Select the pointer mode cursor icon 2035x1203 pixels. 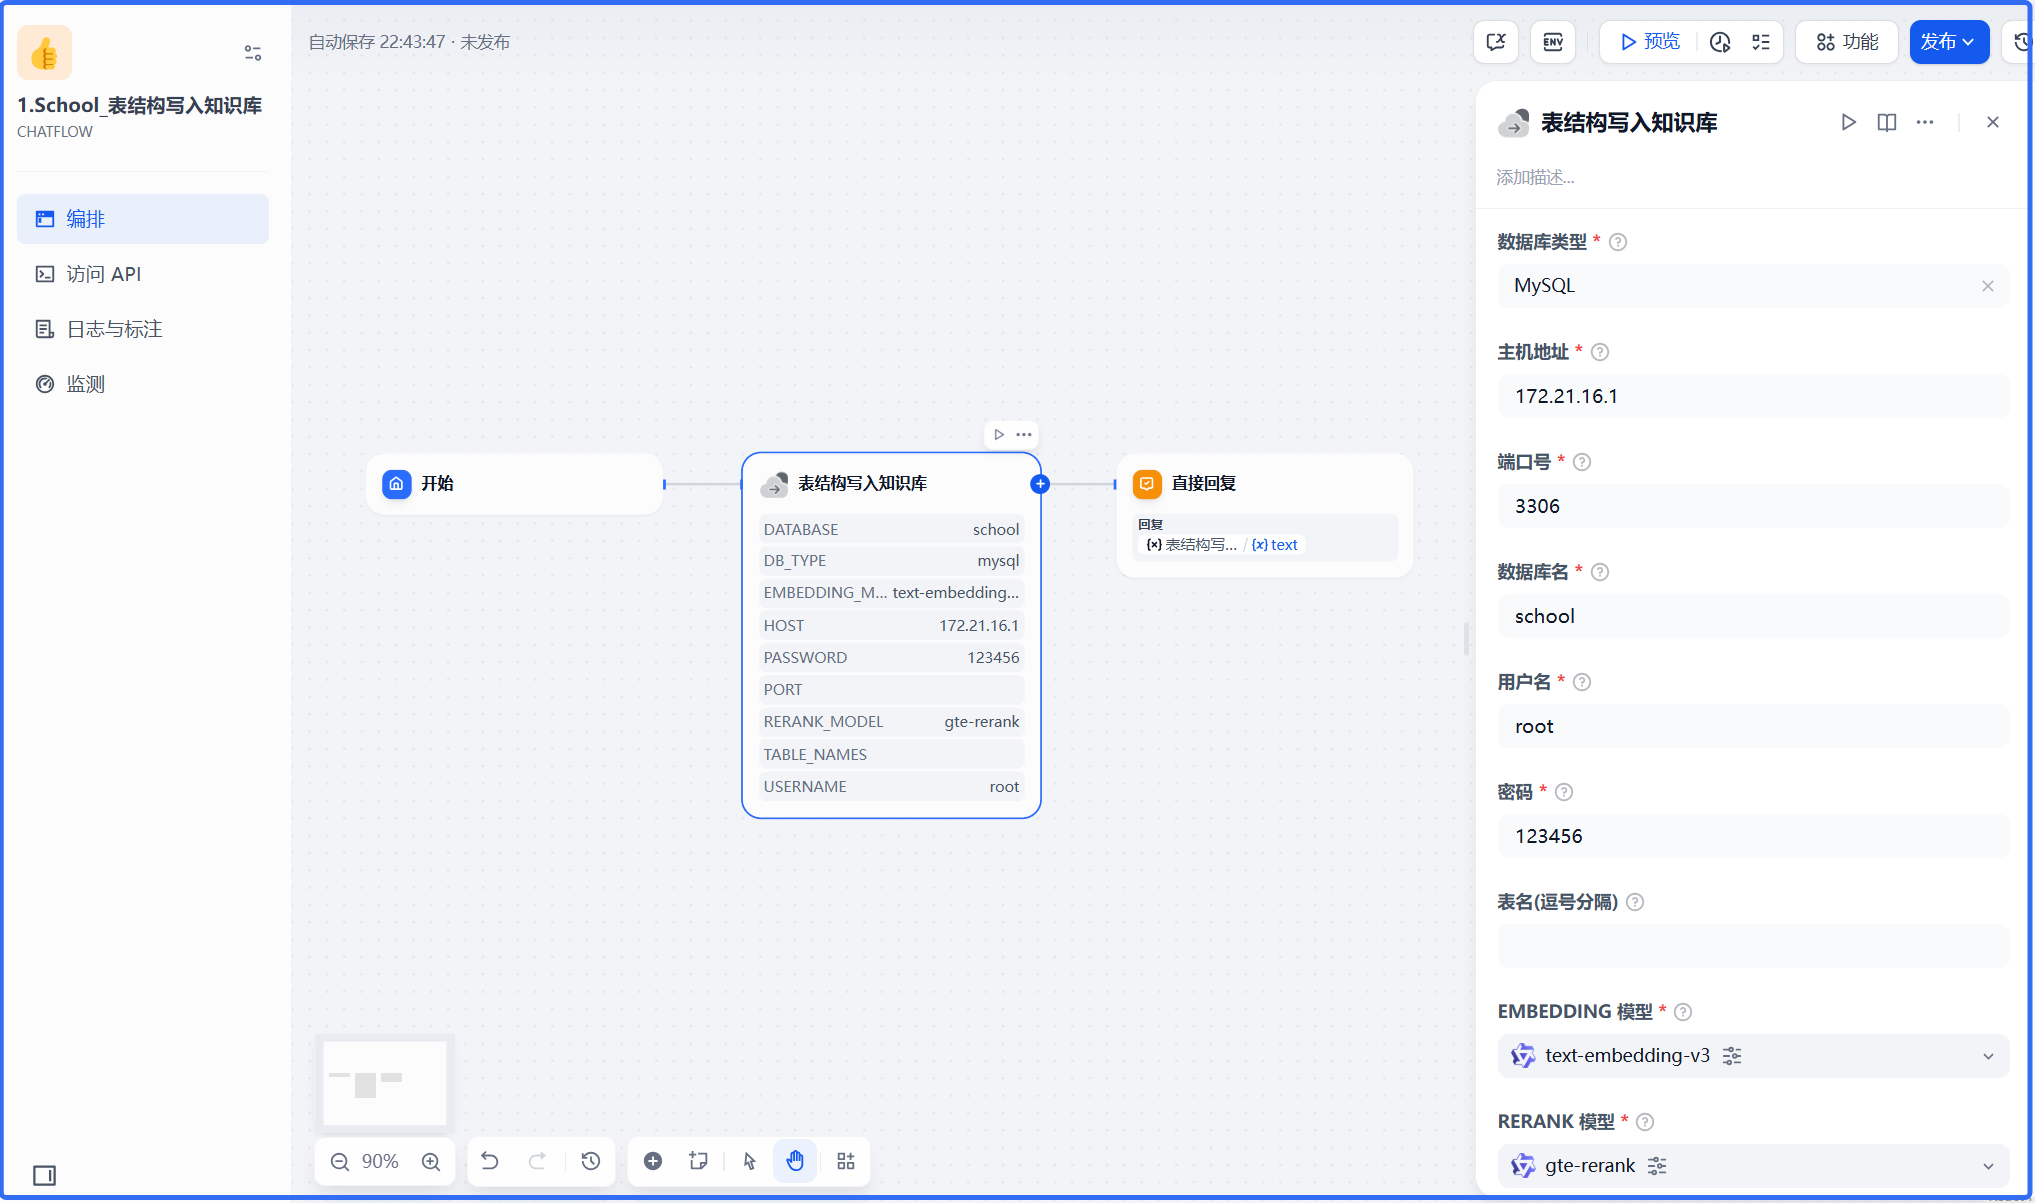coord(749,1160)
